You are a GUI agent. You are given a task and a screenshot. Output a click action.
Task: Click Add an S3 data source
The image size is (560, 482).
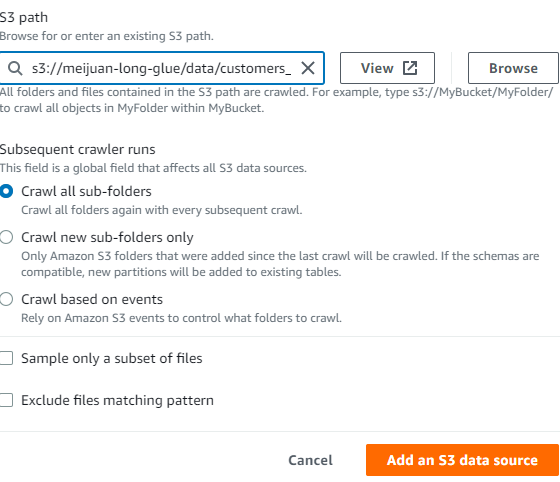tap(462, 460)
